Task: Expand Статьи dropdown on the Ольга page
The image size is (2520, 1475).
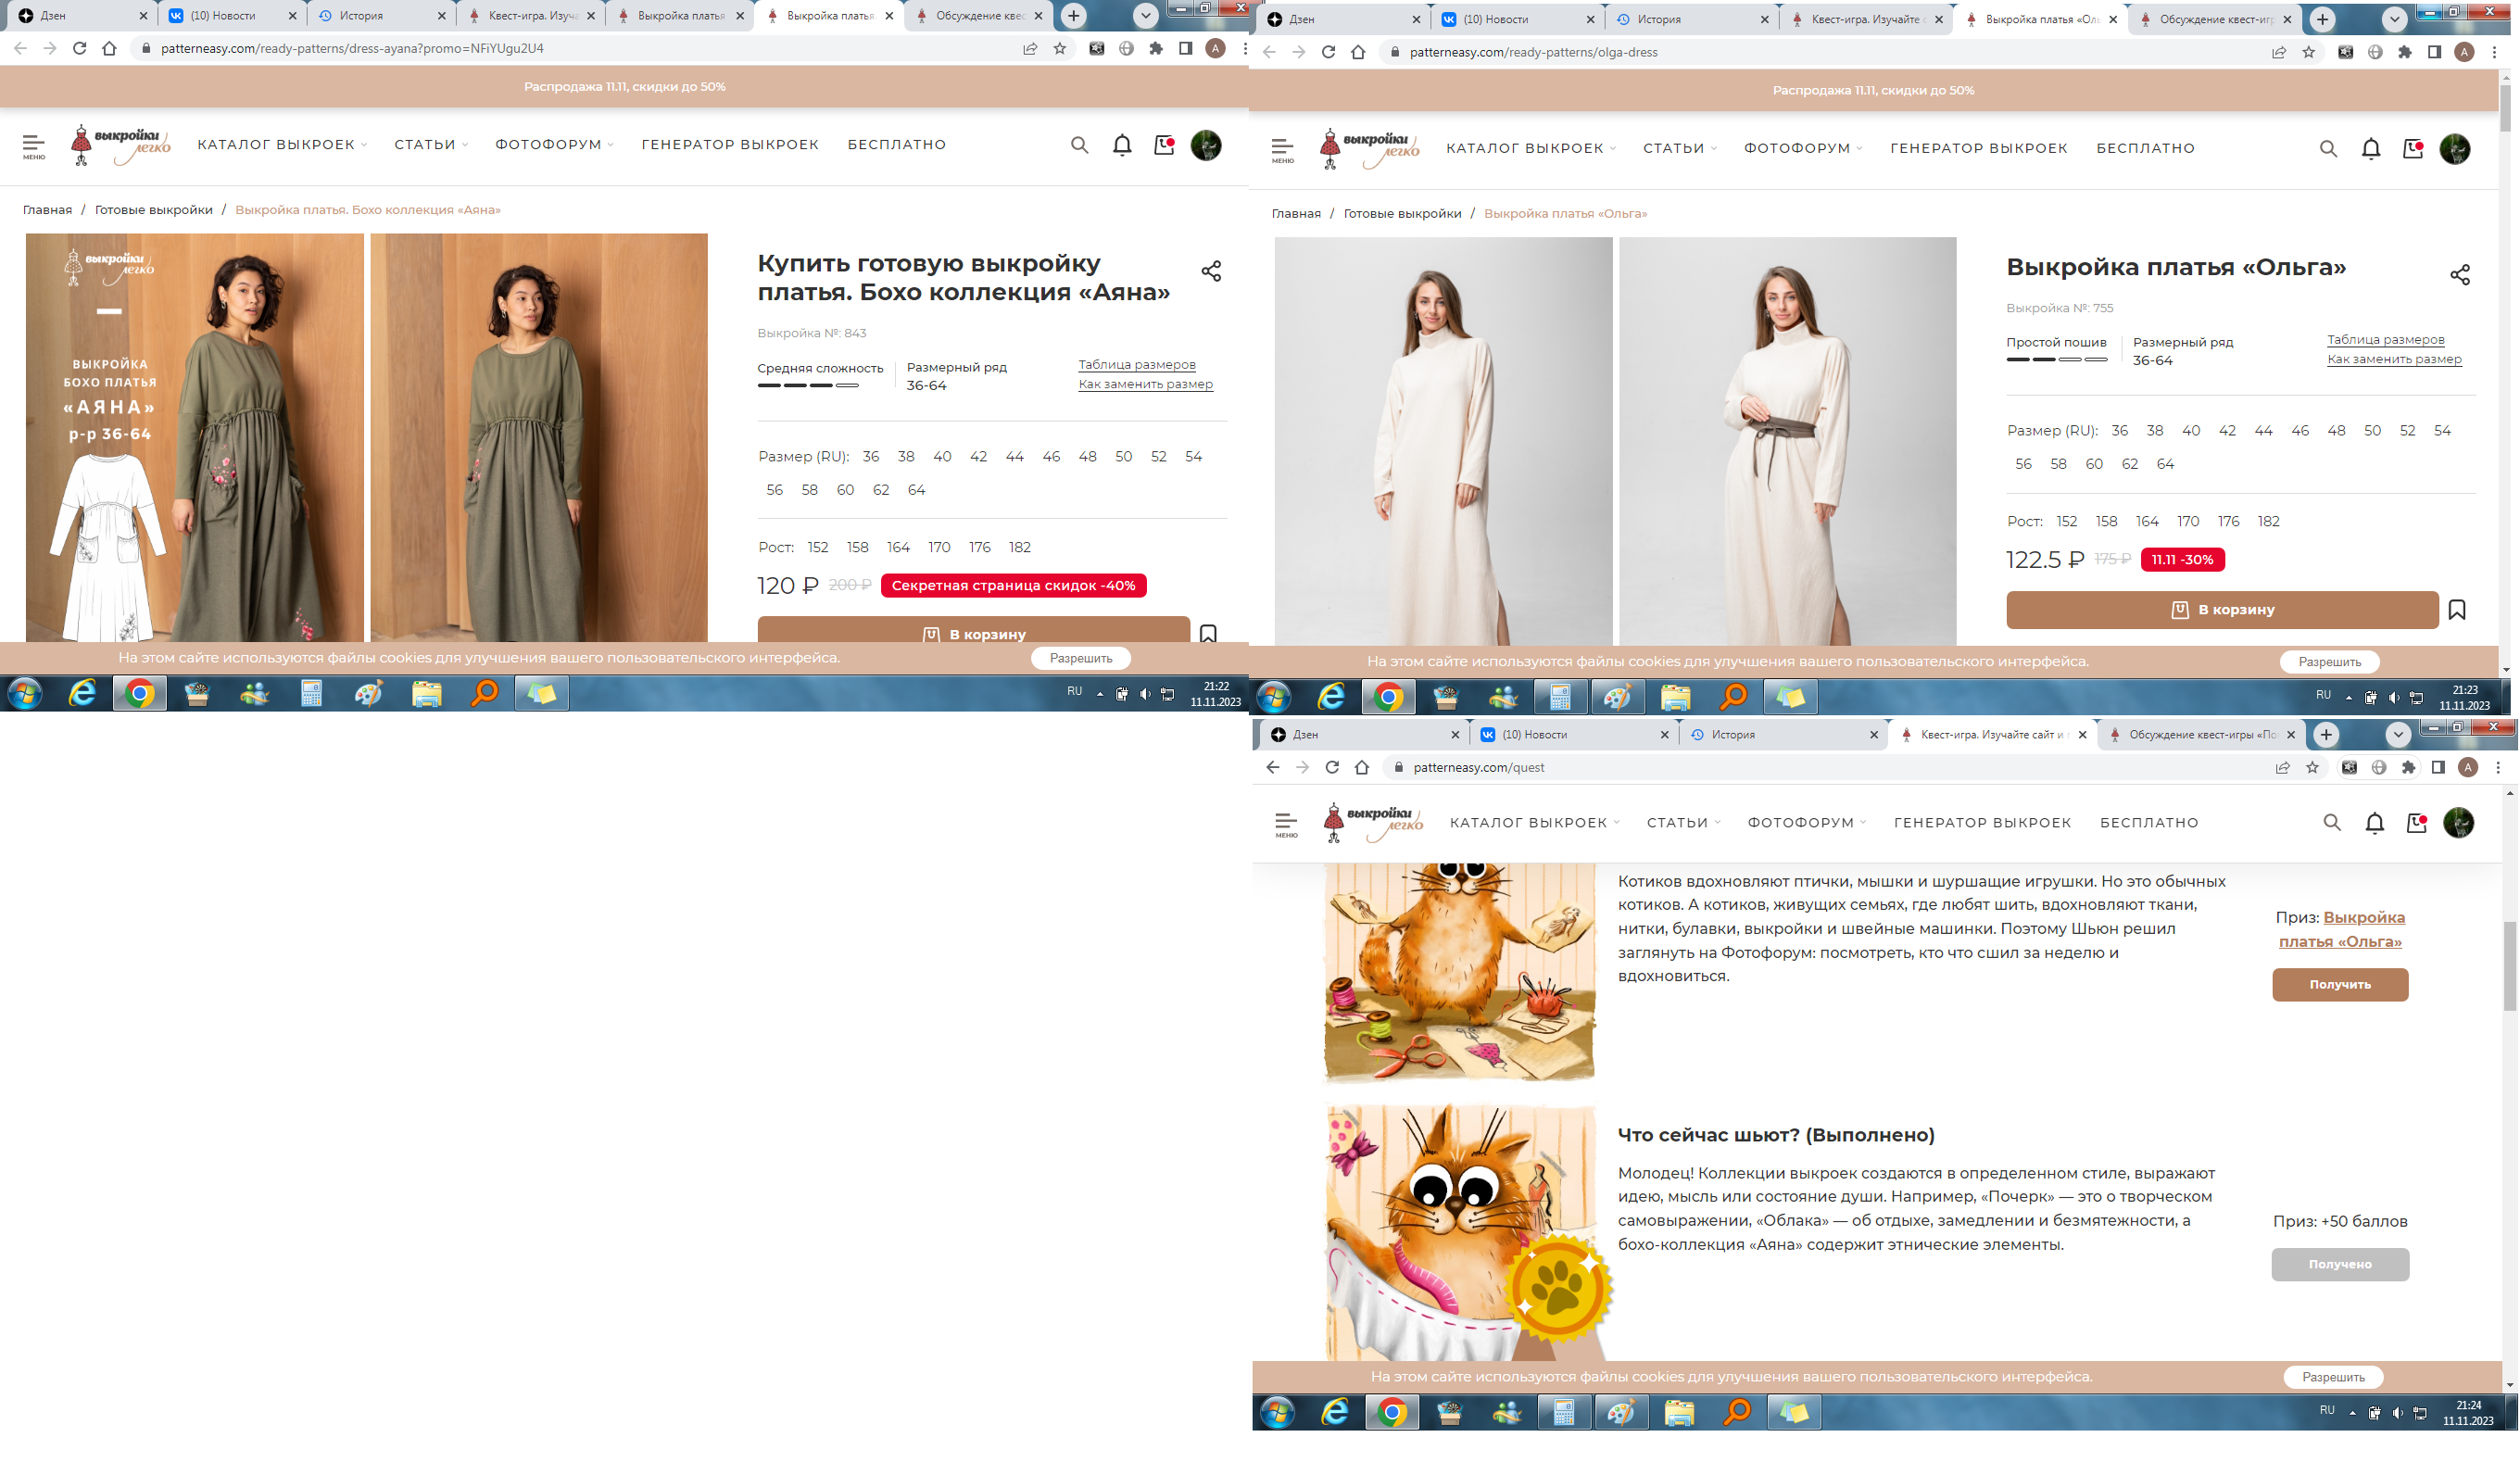Action: point(1679,149)
